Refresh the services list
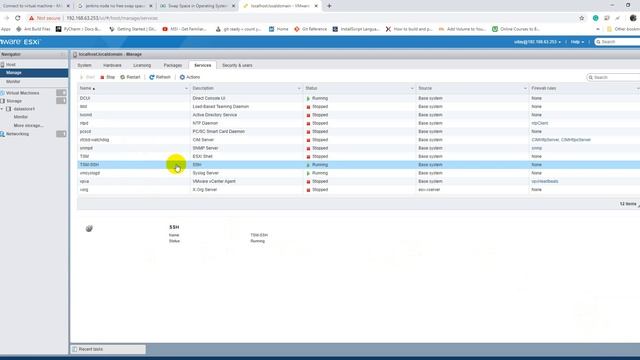Image resolution: width=640 pixels, height=360 pixels. (160, 77)
